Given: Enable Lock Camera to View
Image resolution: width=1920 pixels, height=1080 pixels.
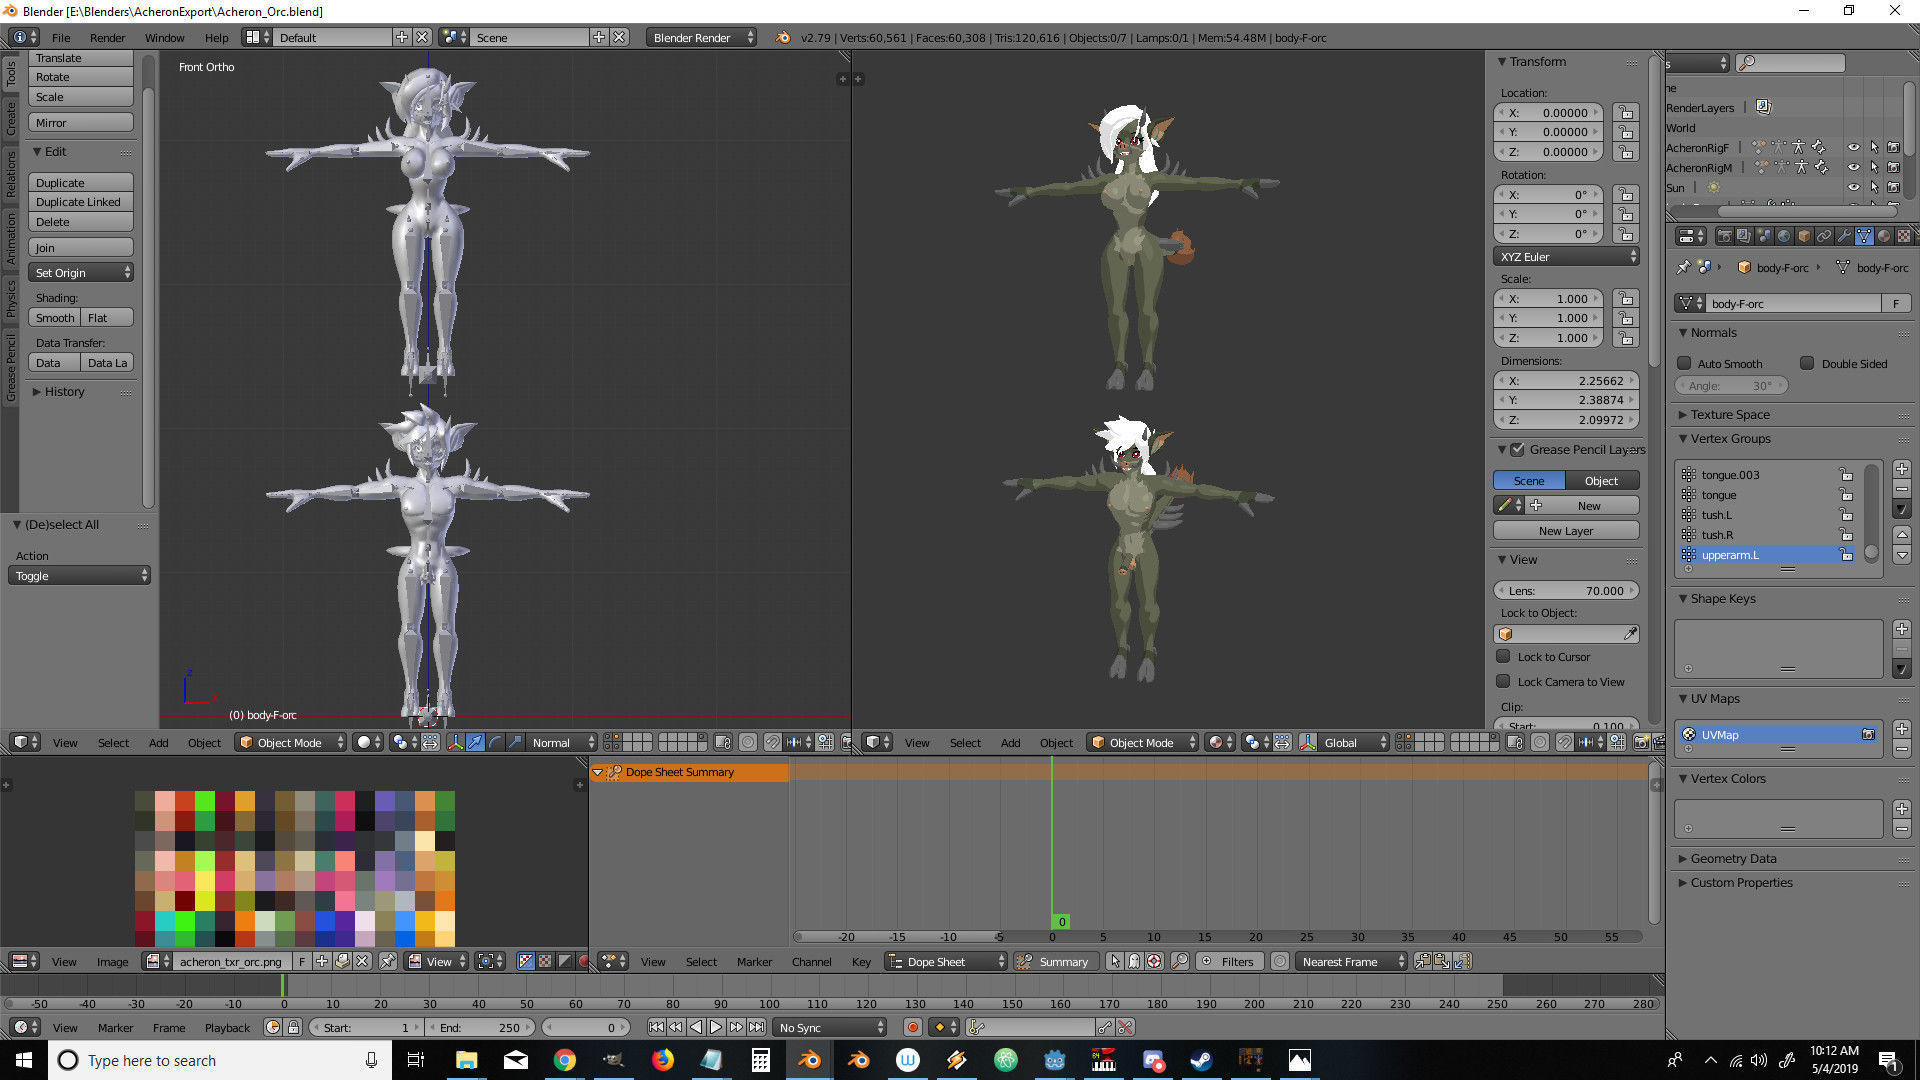Looking at the screenshot, I should [x=1503, y=681].
